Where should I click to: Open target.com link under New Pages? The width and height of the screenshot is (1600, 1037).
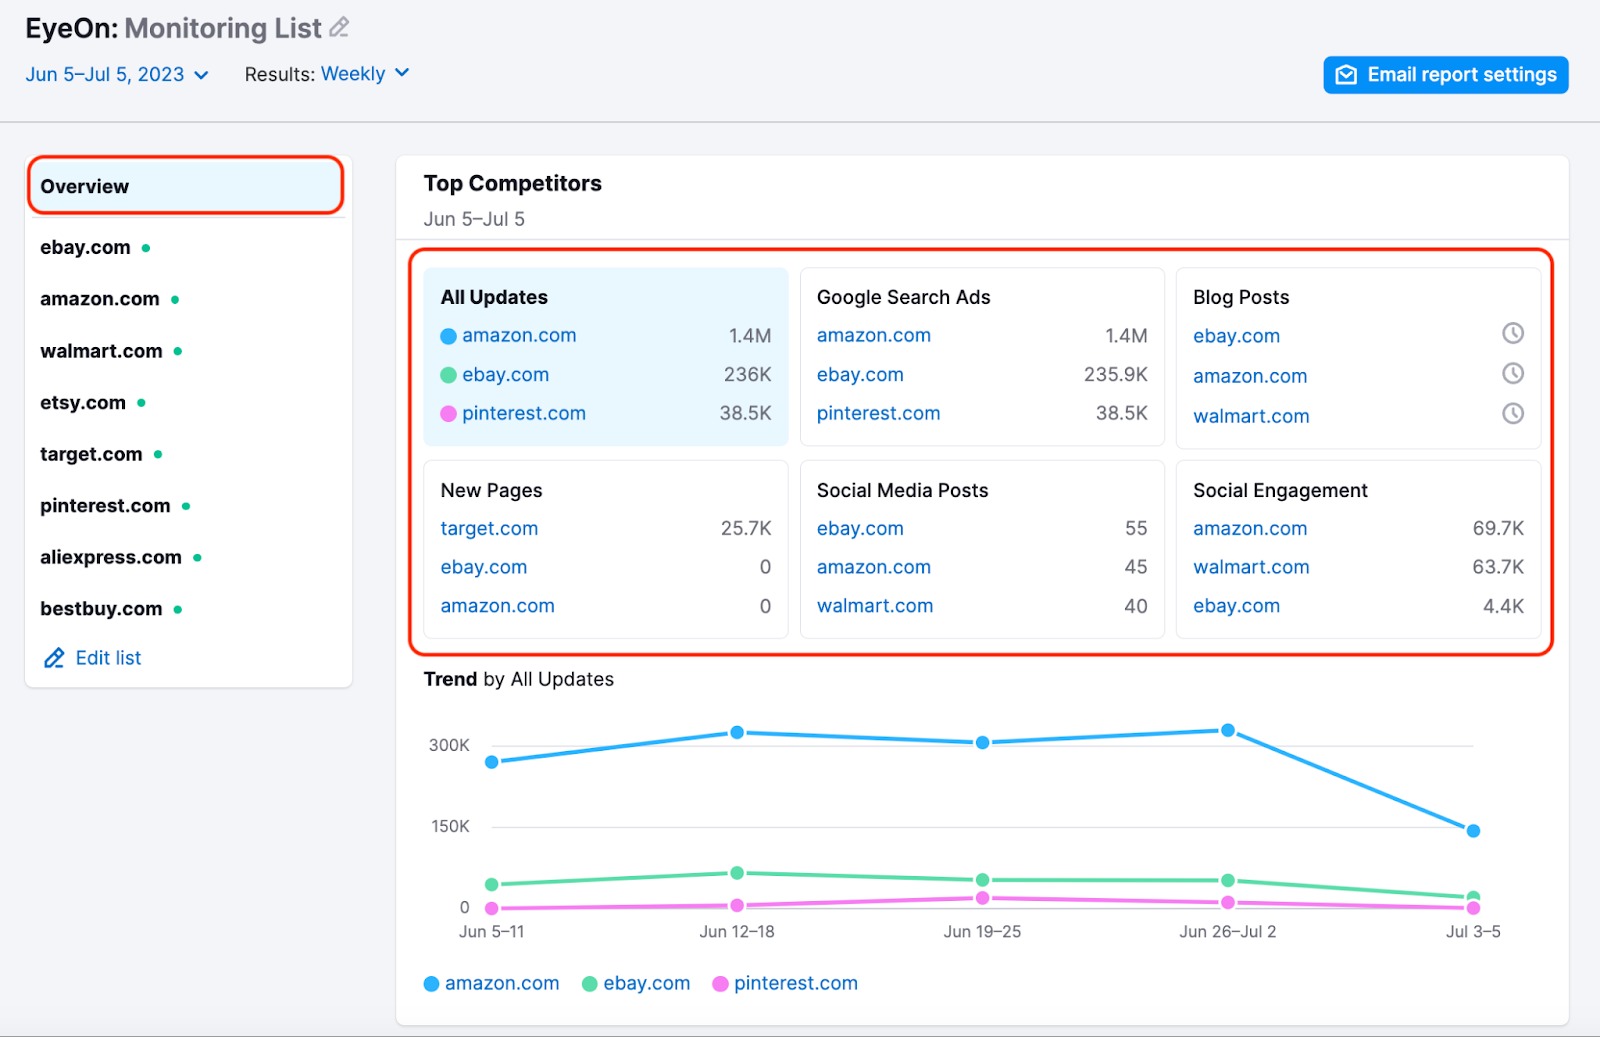pos(489,529)
